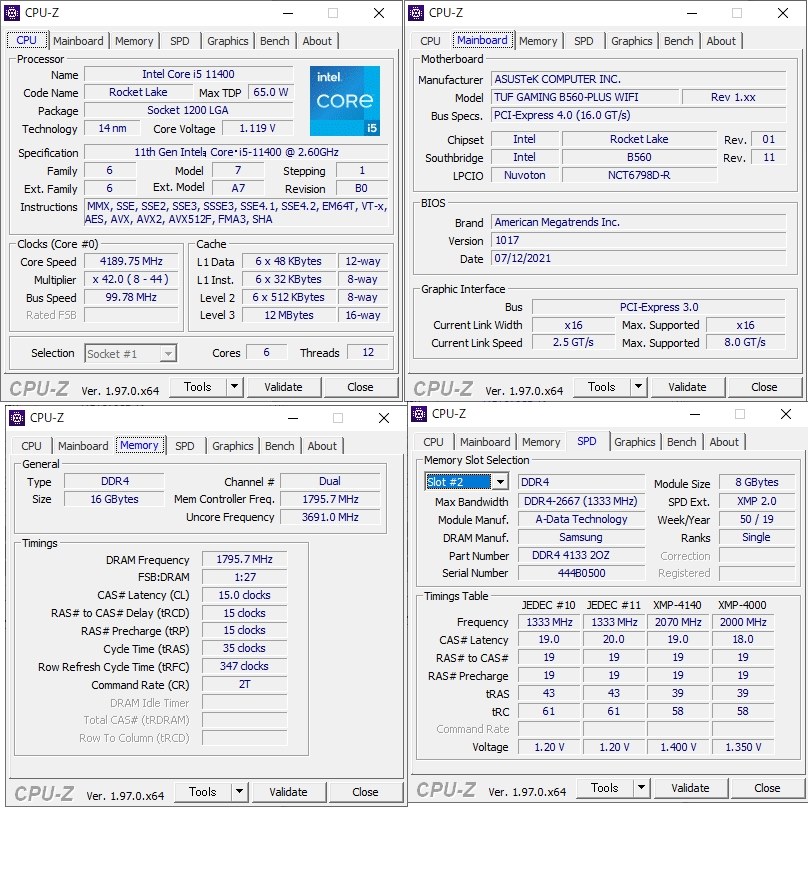Screen dimensions: 808x871
Task: Expand the Tools arrow in the memory Timings window
Action: tap(239, 792)
